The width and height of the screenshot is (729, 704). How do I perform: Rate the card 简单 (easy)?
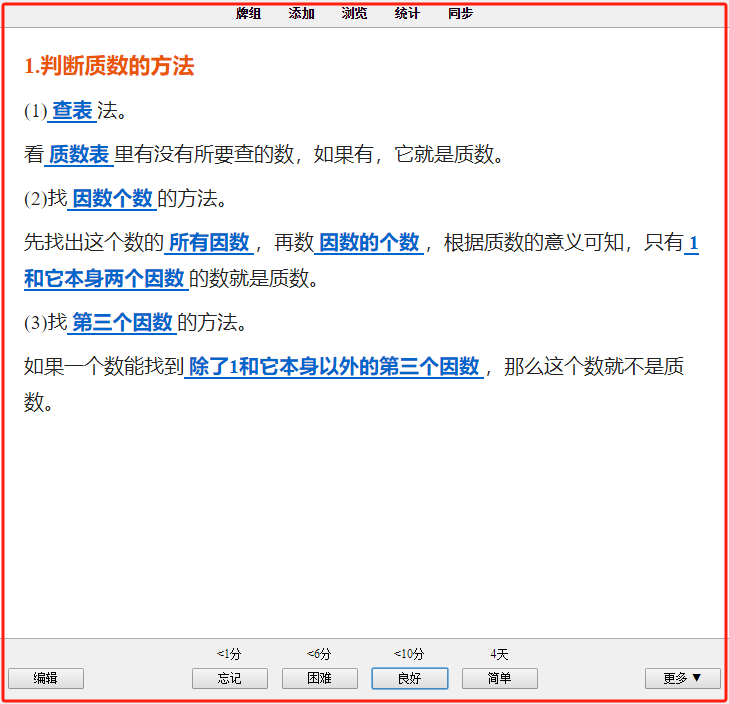(500, 678)
